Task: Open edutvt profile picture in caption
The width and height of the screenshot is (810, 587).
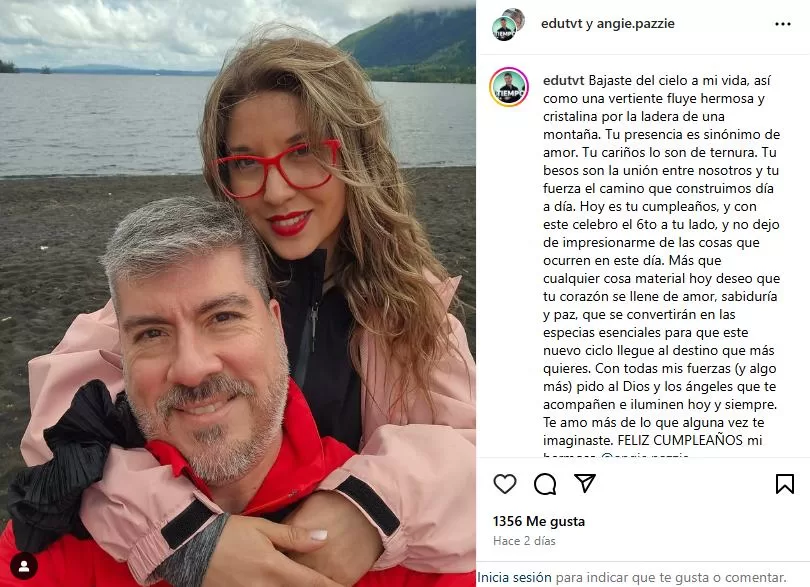Action: (509, 87)
